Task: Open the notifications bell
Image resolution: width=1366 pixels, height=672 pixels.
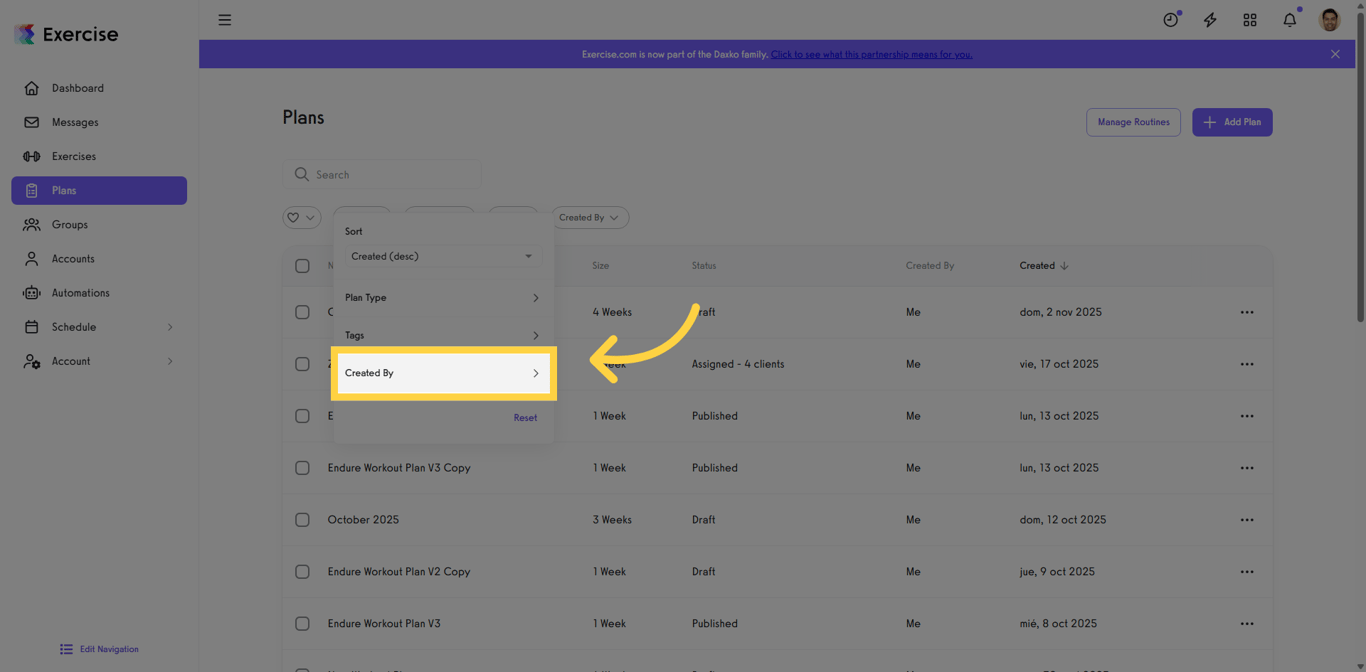Action: (1290, 20)
